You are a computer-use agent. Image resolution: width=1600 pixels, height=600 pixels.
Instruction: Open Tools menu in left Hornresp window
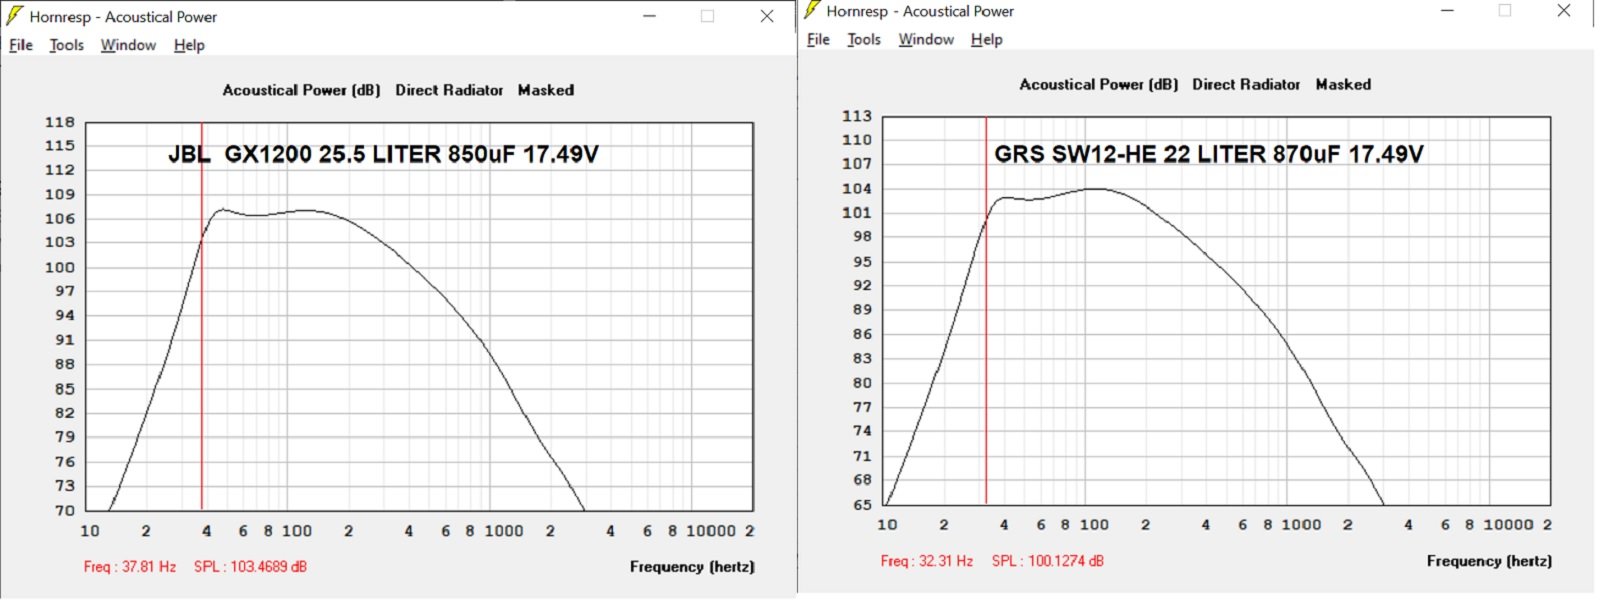point(67,45)
